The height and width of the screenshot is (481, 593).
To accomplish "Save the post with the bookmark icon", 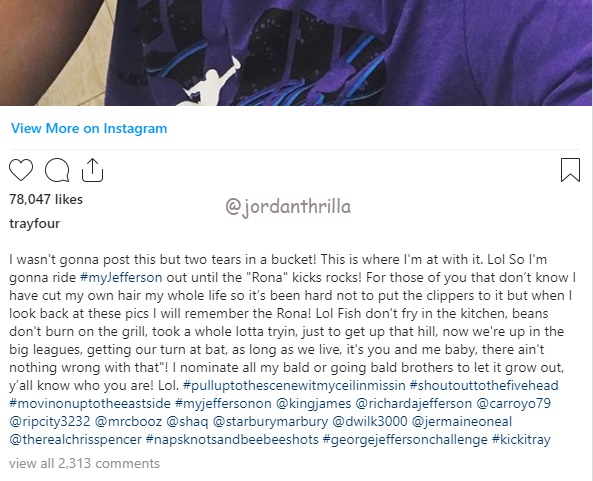I will pos(570,170).
